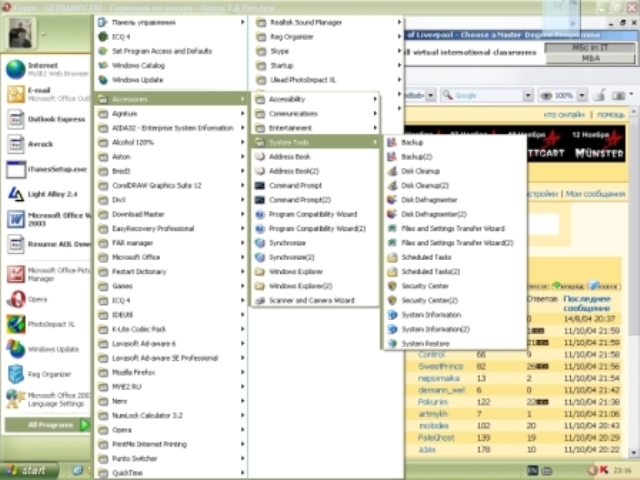
Task: Launch Windows Explorer
Action: click(315, 272)
